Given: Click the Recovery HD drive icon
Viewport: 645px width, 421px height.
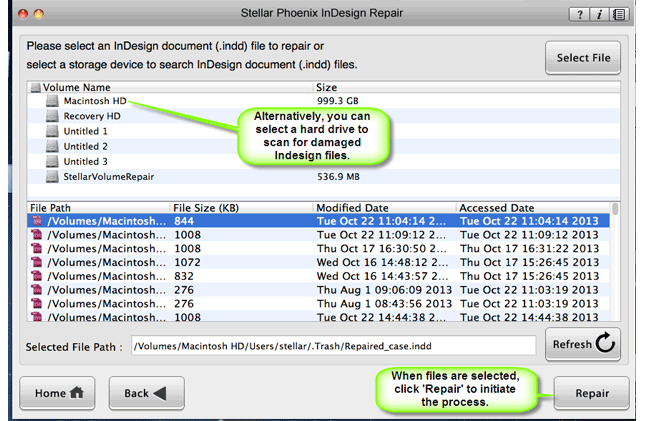Looking at the screenshot, I should click(52, 116).
